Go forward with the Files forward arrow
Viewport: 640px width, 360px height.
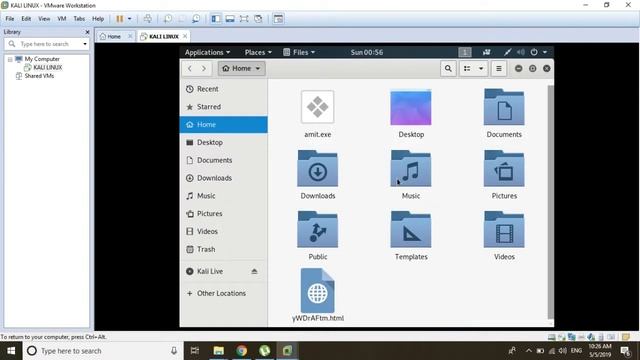click(204, 69)
